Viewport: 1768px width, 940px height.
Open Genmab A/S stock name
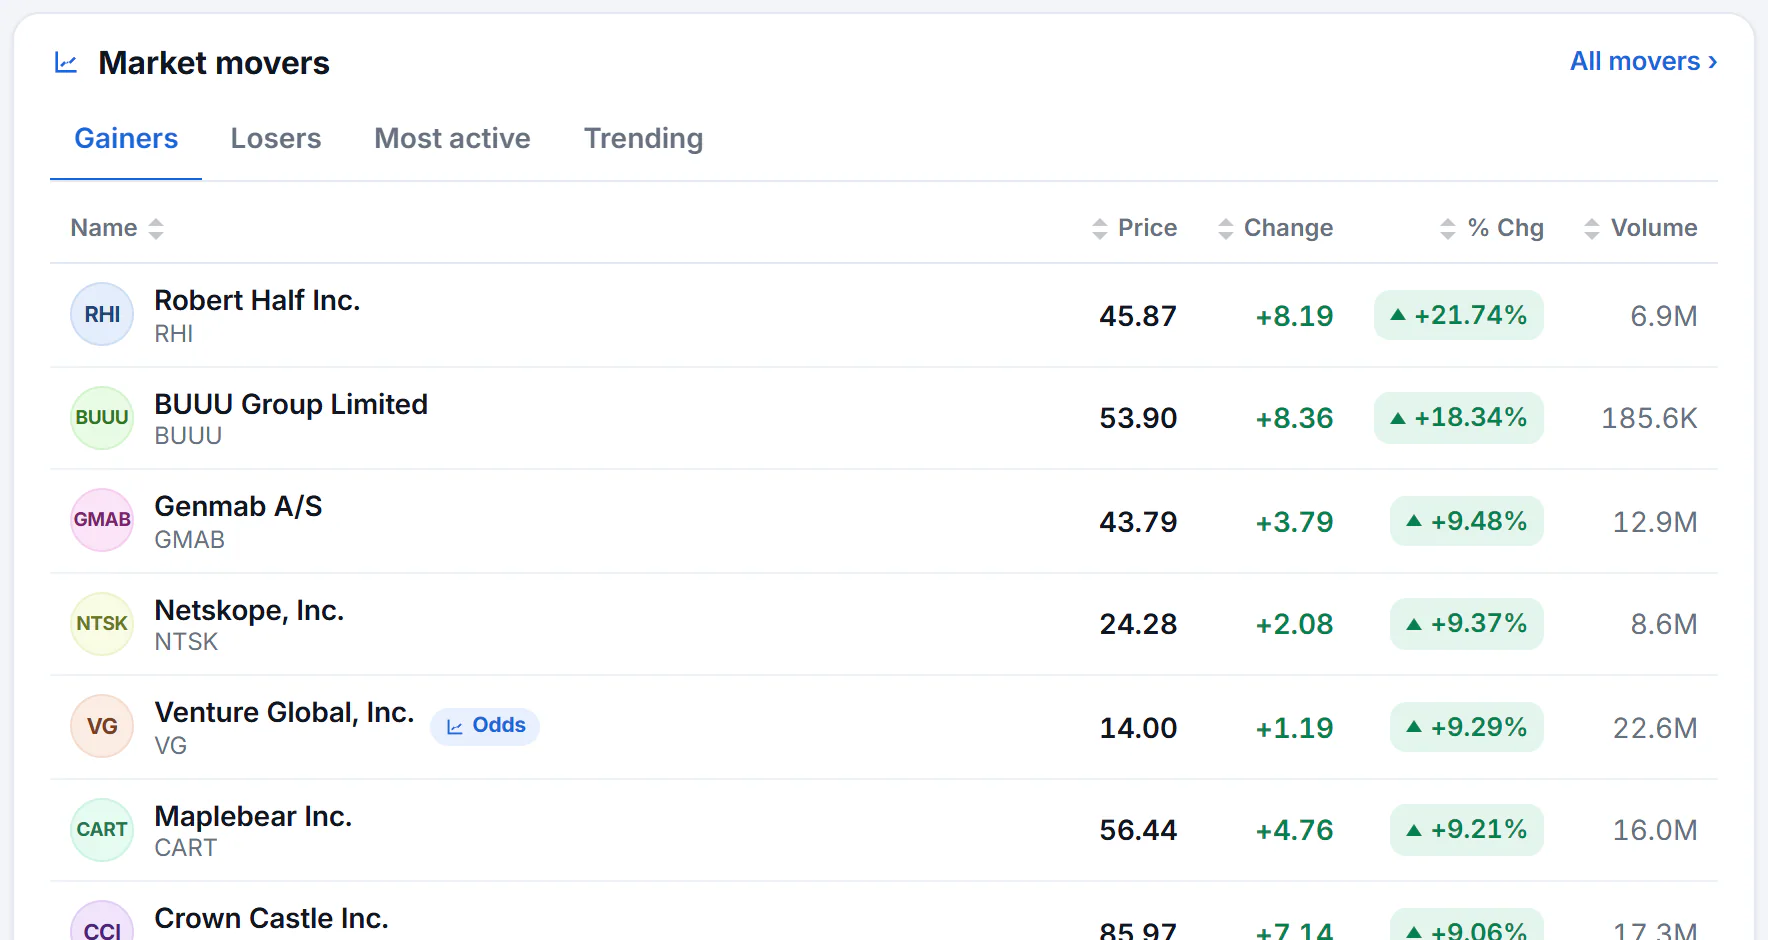[238, 506]
